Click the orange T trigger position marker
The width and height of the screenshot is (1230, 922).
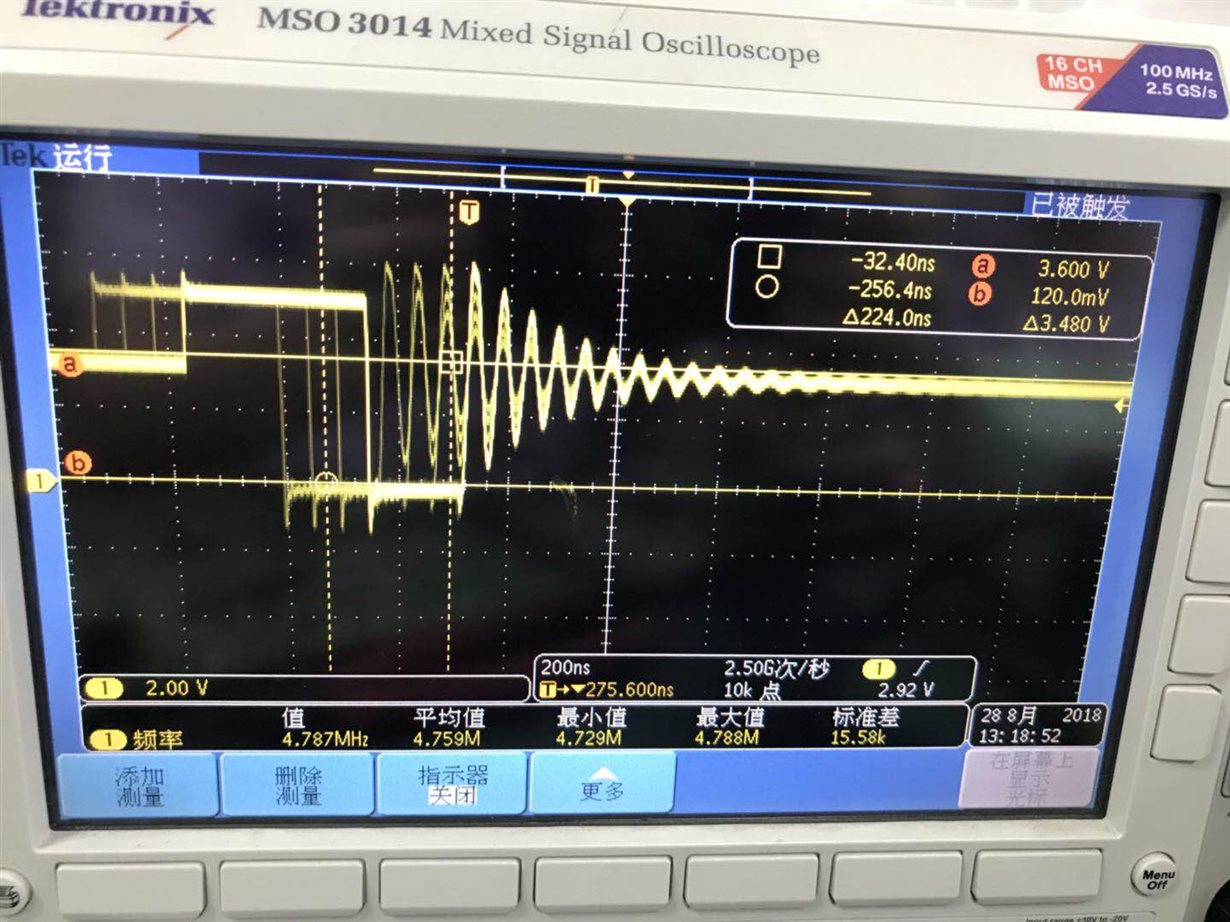[x=469, y=211]
